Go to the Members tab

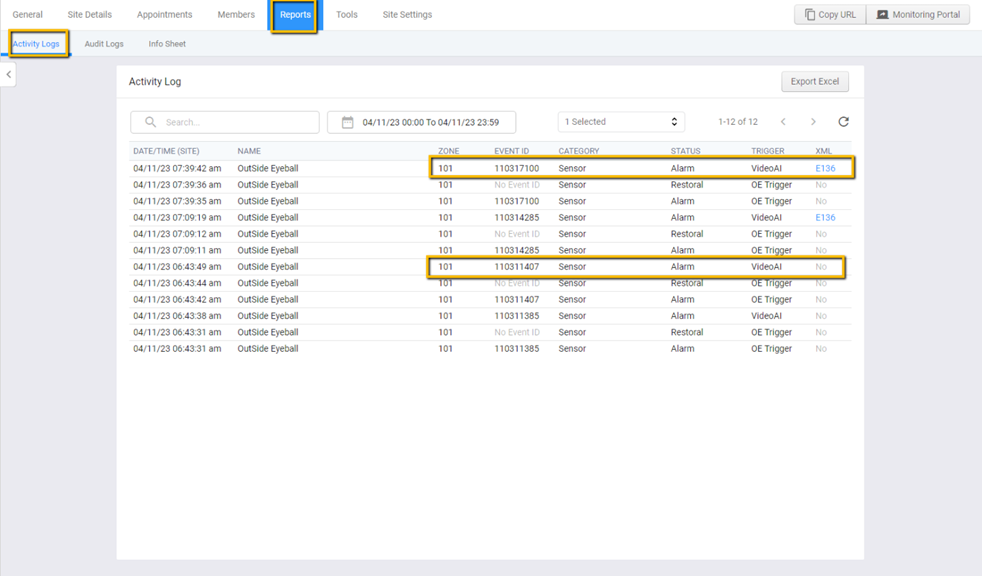pyautogui.click(x=236, y=14)
